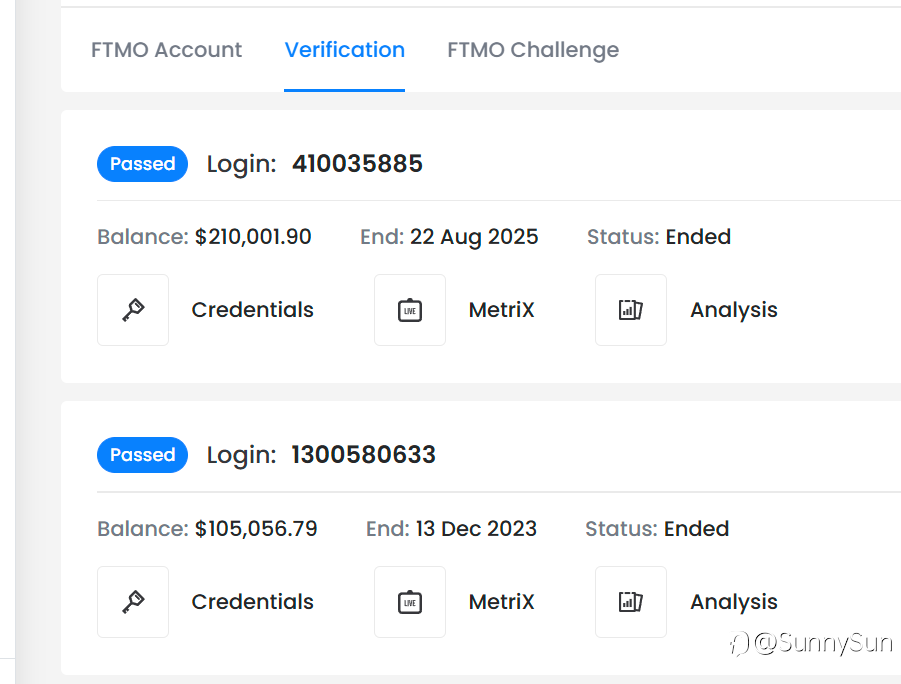Screen dimensions: 901x684
Task: Click Analysis label under account 1300580633
Action: (733, 602)
